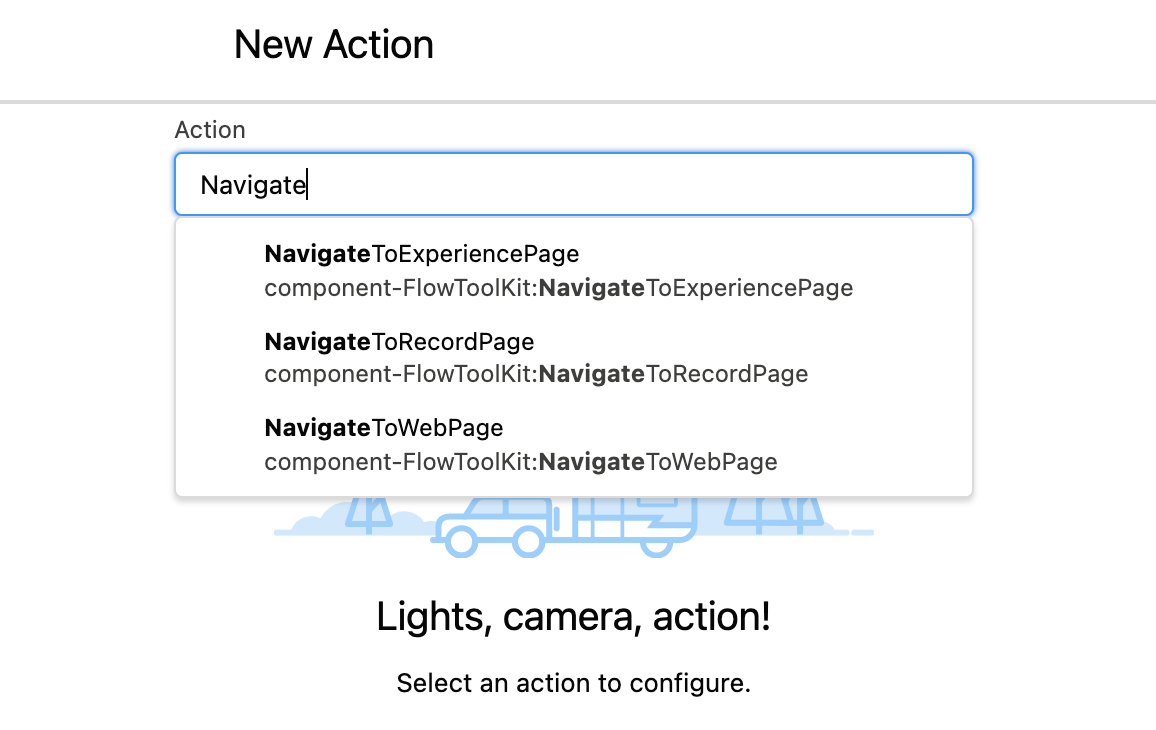Click the car's front wheel in the illustration
Image resolution: width=1156 pixels, height=730 pixels.
[x=461, y=542]
